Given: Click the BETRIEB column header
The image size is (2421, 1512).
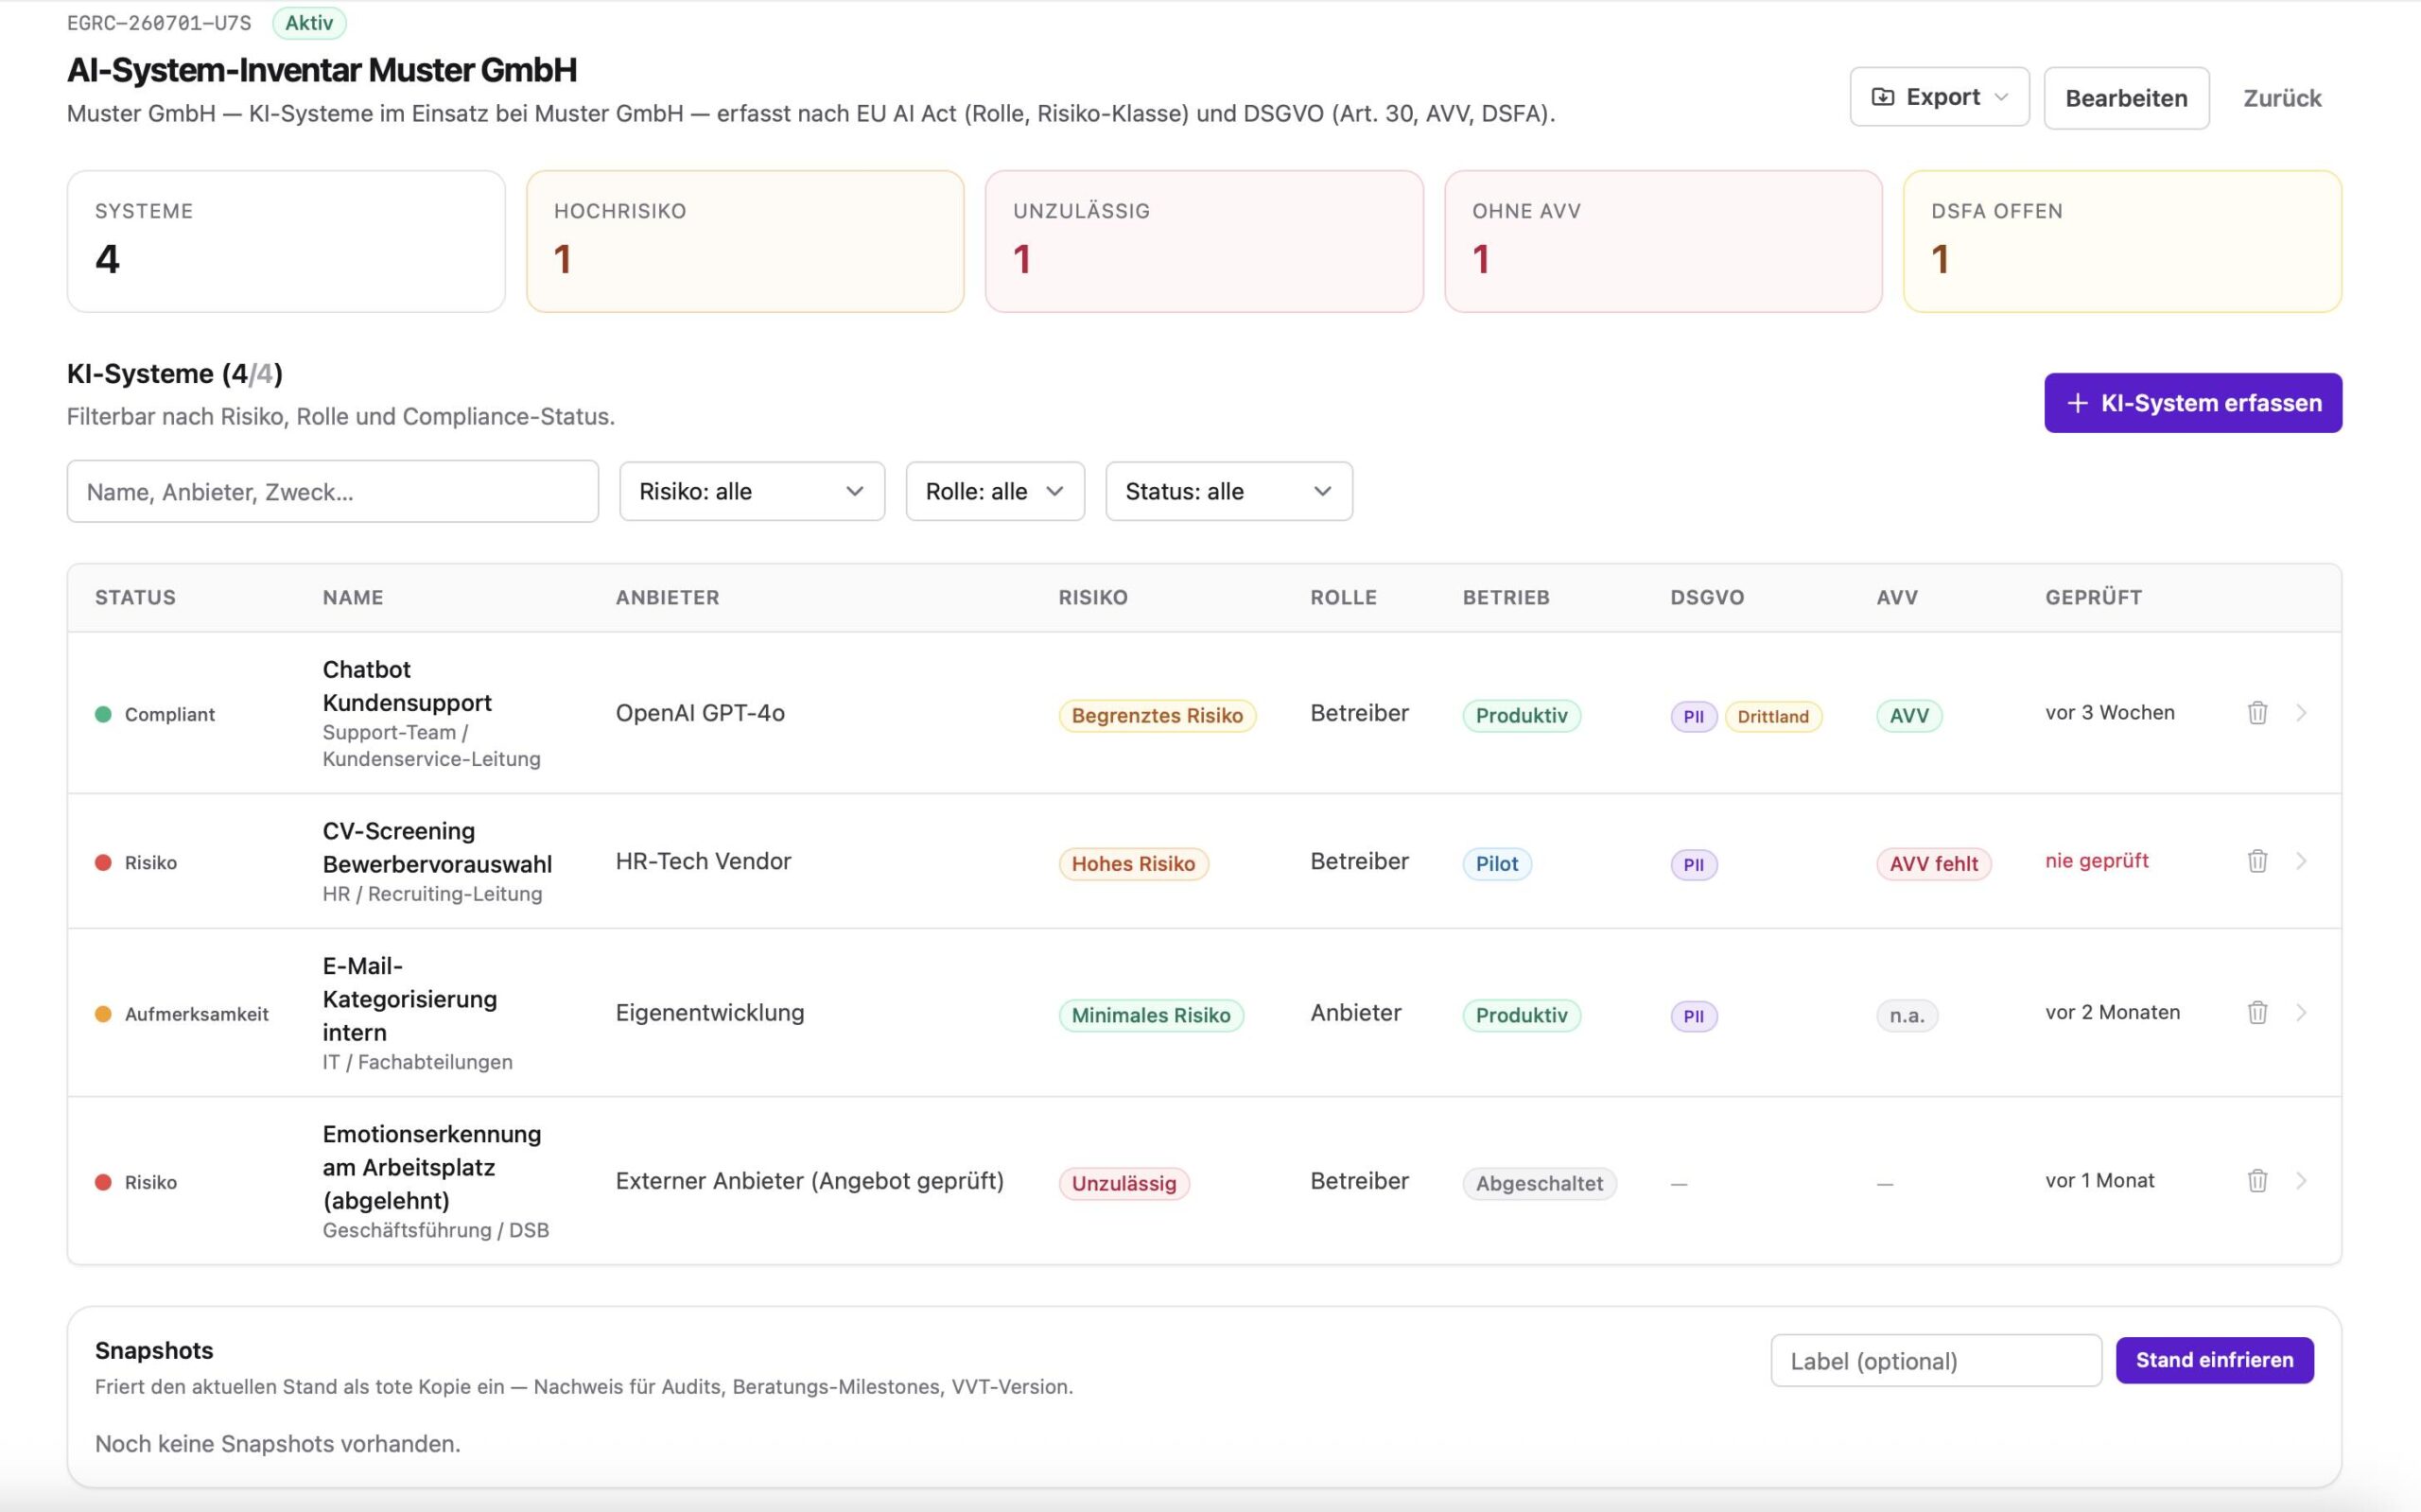Looking at the screenshot, I should [1506, 597].
